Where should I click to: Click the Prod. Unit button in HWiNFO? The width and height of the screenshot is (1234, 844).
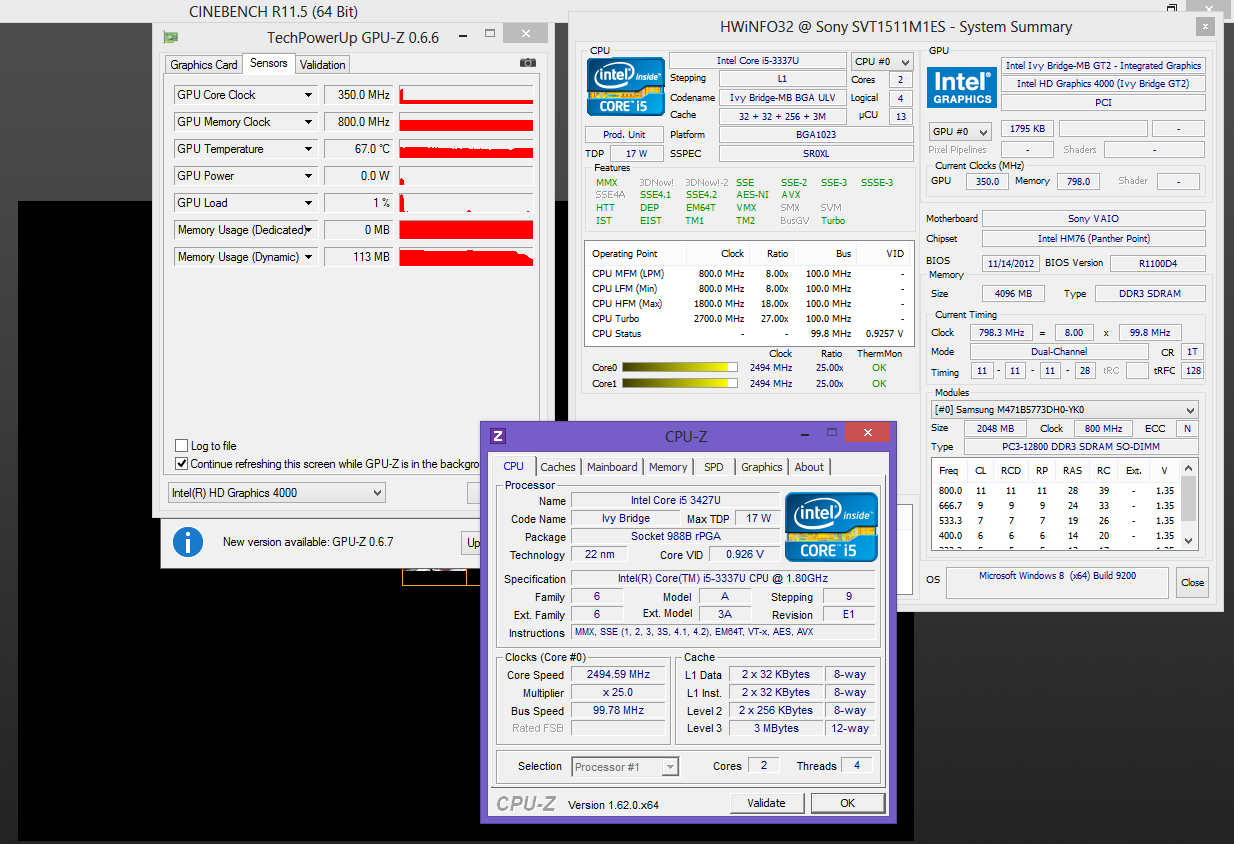[x=624, y=135]
